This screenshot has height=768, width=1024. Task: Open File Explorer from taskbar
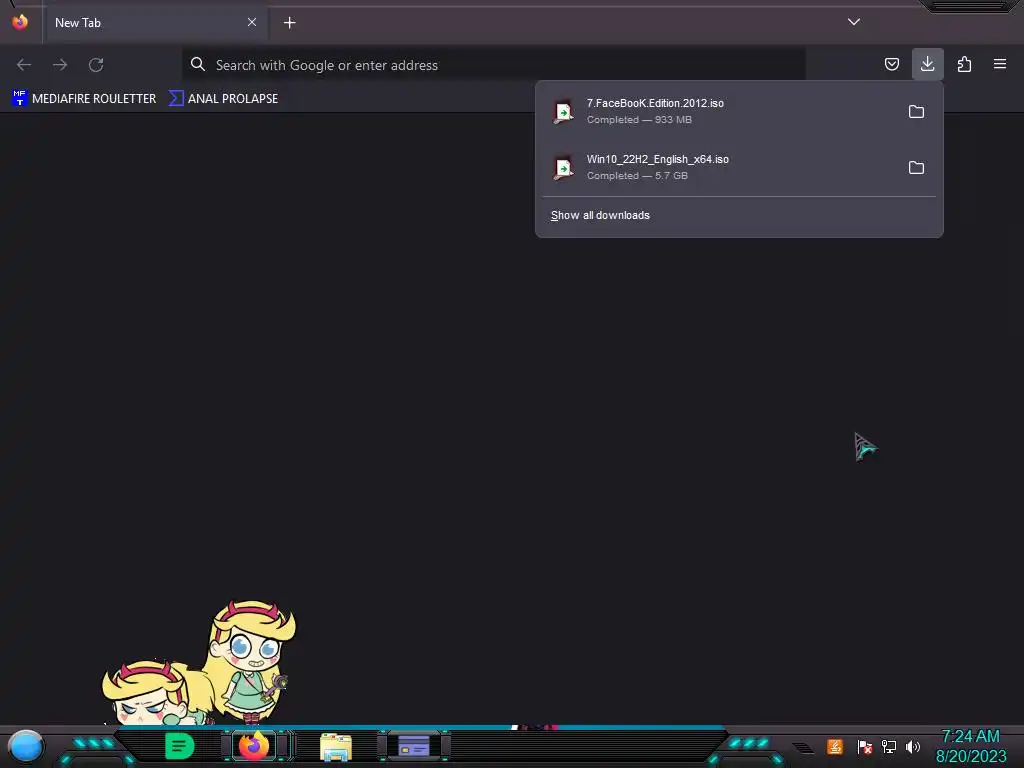tap(336, 747)
